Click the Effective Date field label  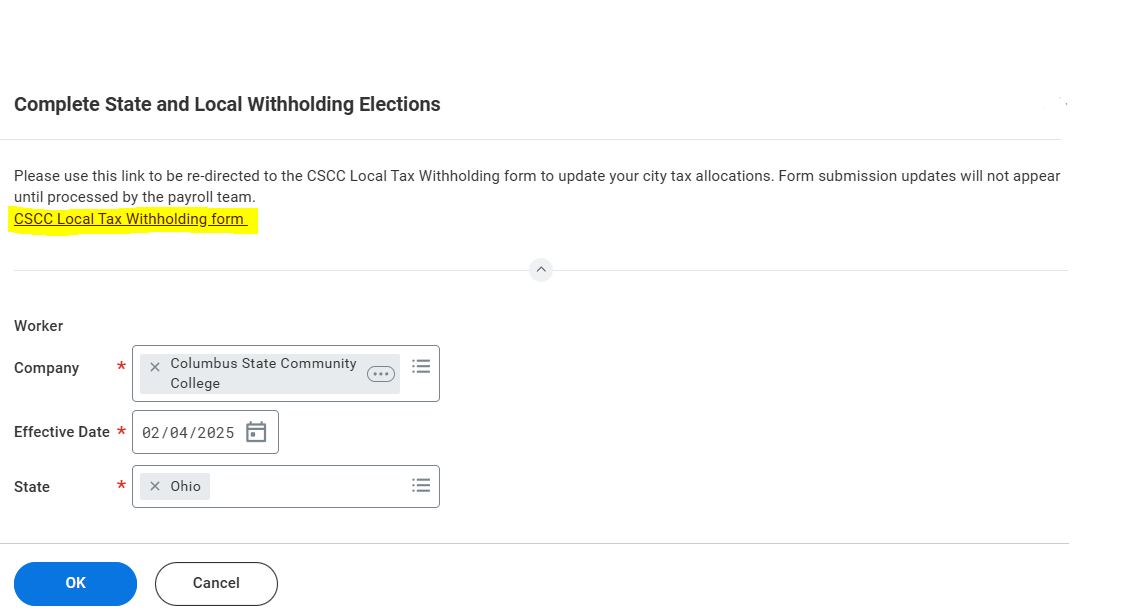click(x=62, y=432)
